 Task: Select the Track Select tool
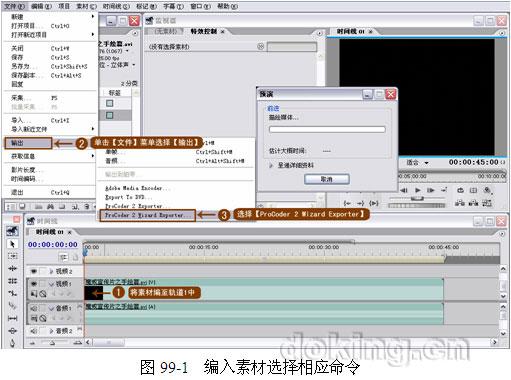[12, 256]
